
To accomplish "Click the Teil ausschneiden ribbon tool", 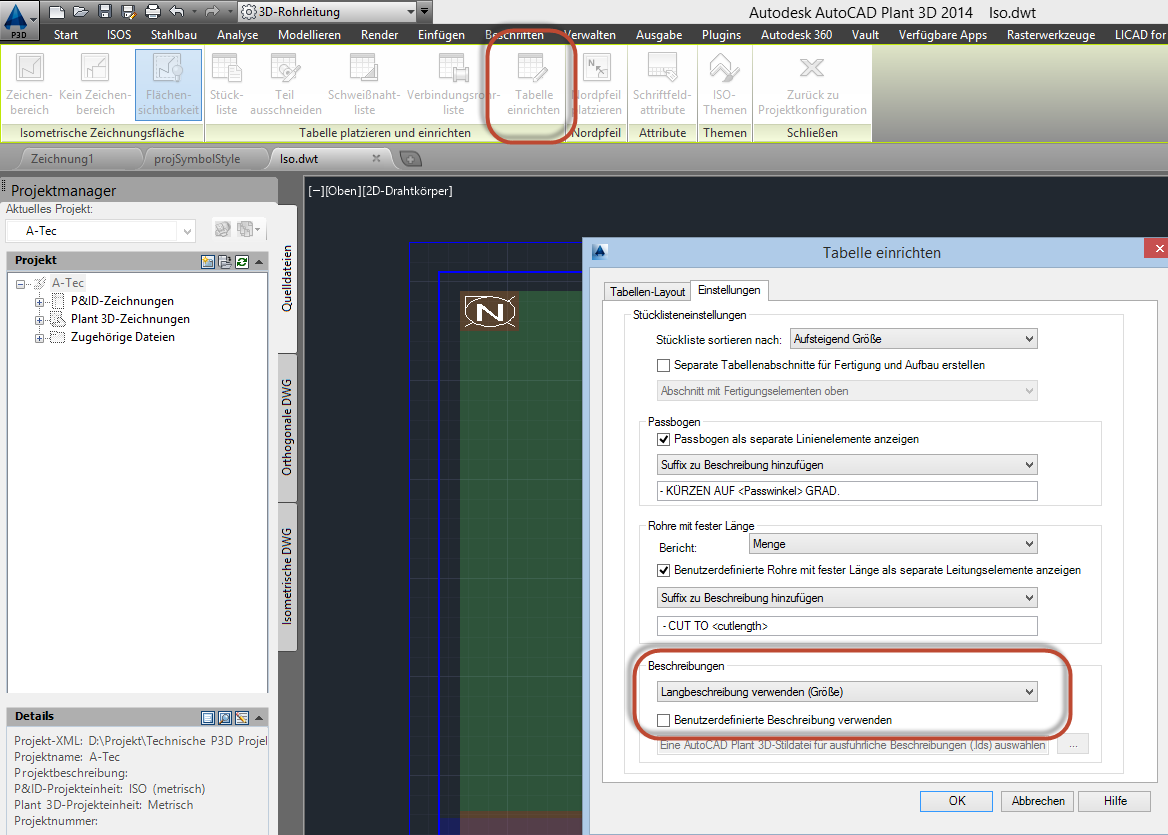I will pos(285,85).
